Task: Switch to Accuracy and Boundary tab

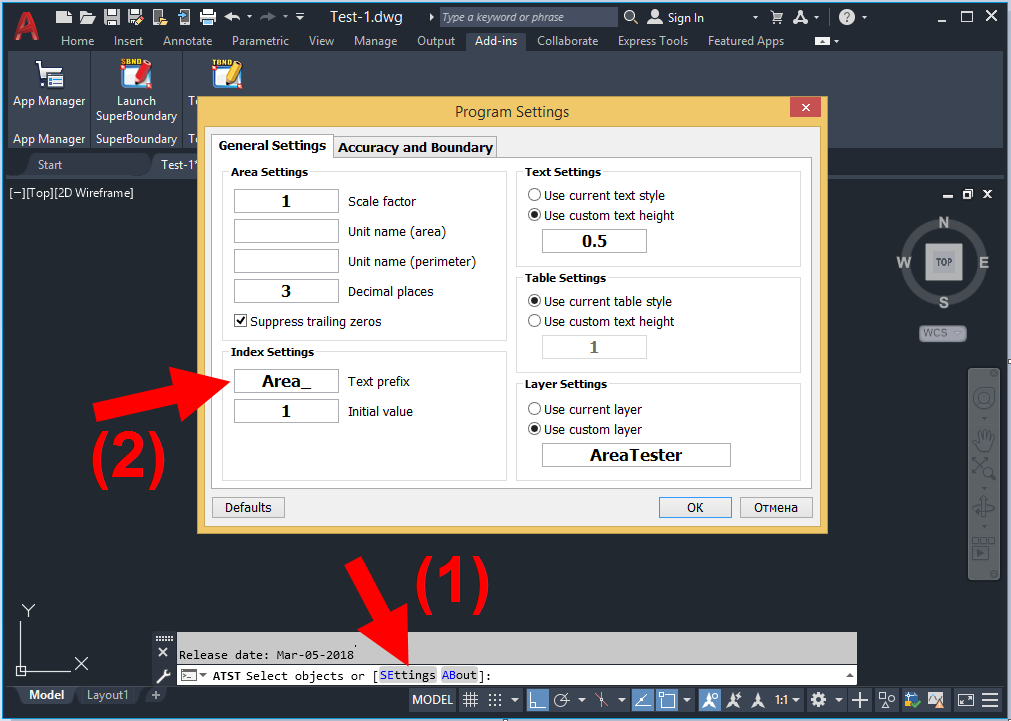Action: point(415,147)
